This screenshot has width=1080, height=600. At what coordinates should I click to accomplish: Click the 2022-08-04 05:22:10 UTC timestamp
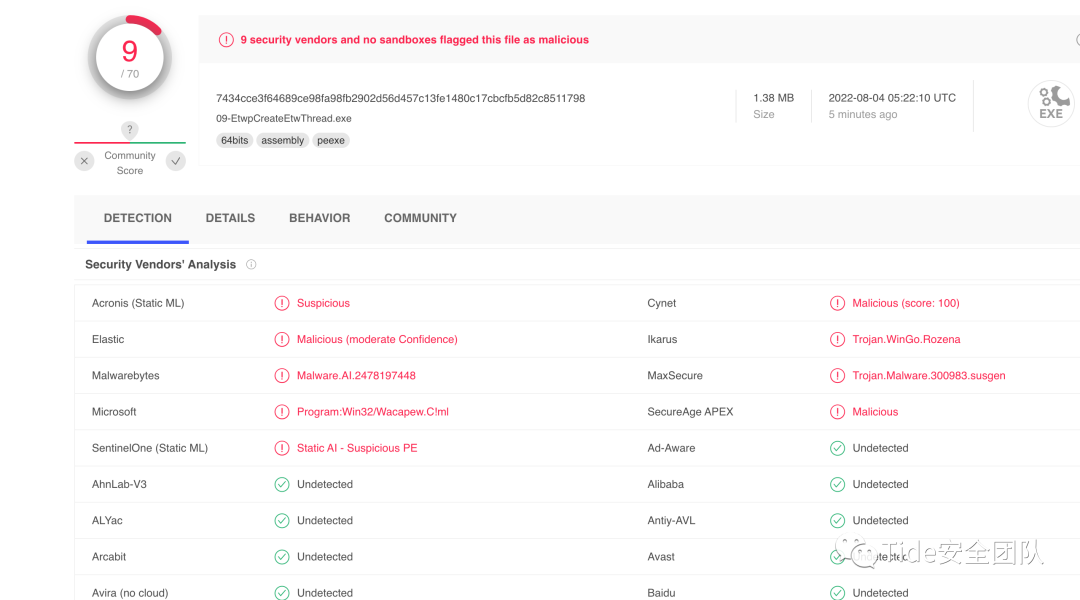click(892, 98)
